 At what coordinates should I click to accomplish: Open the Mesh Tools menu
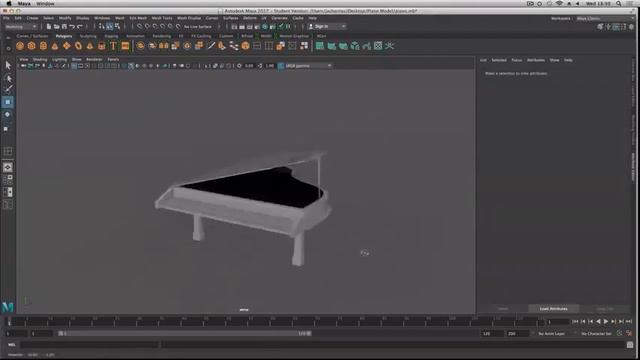(x=162, y=18)
